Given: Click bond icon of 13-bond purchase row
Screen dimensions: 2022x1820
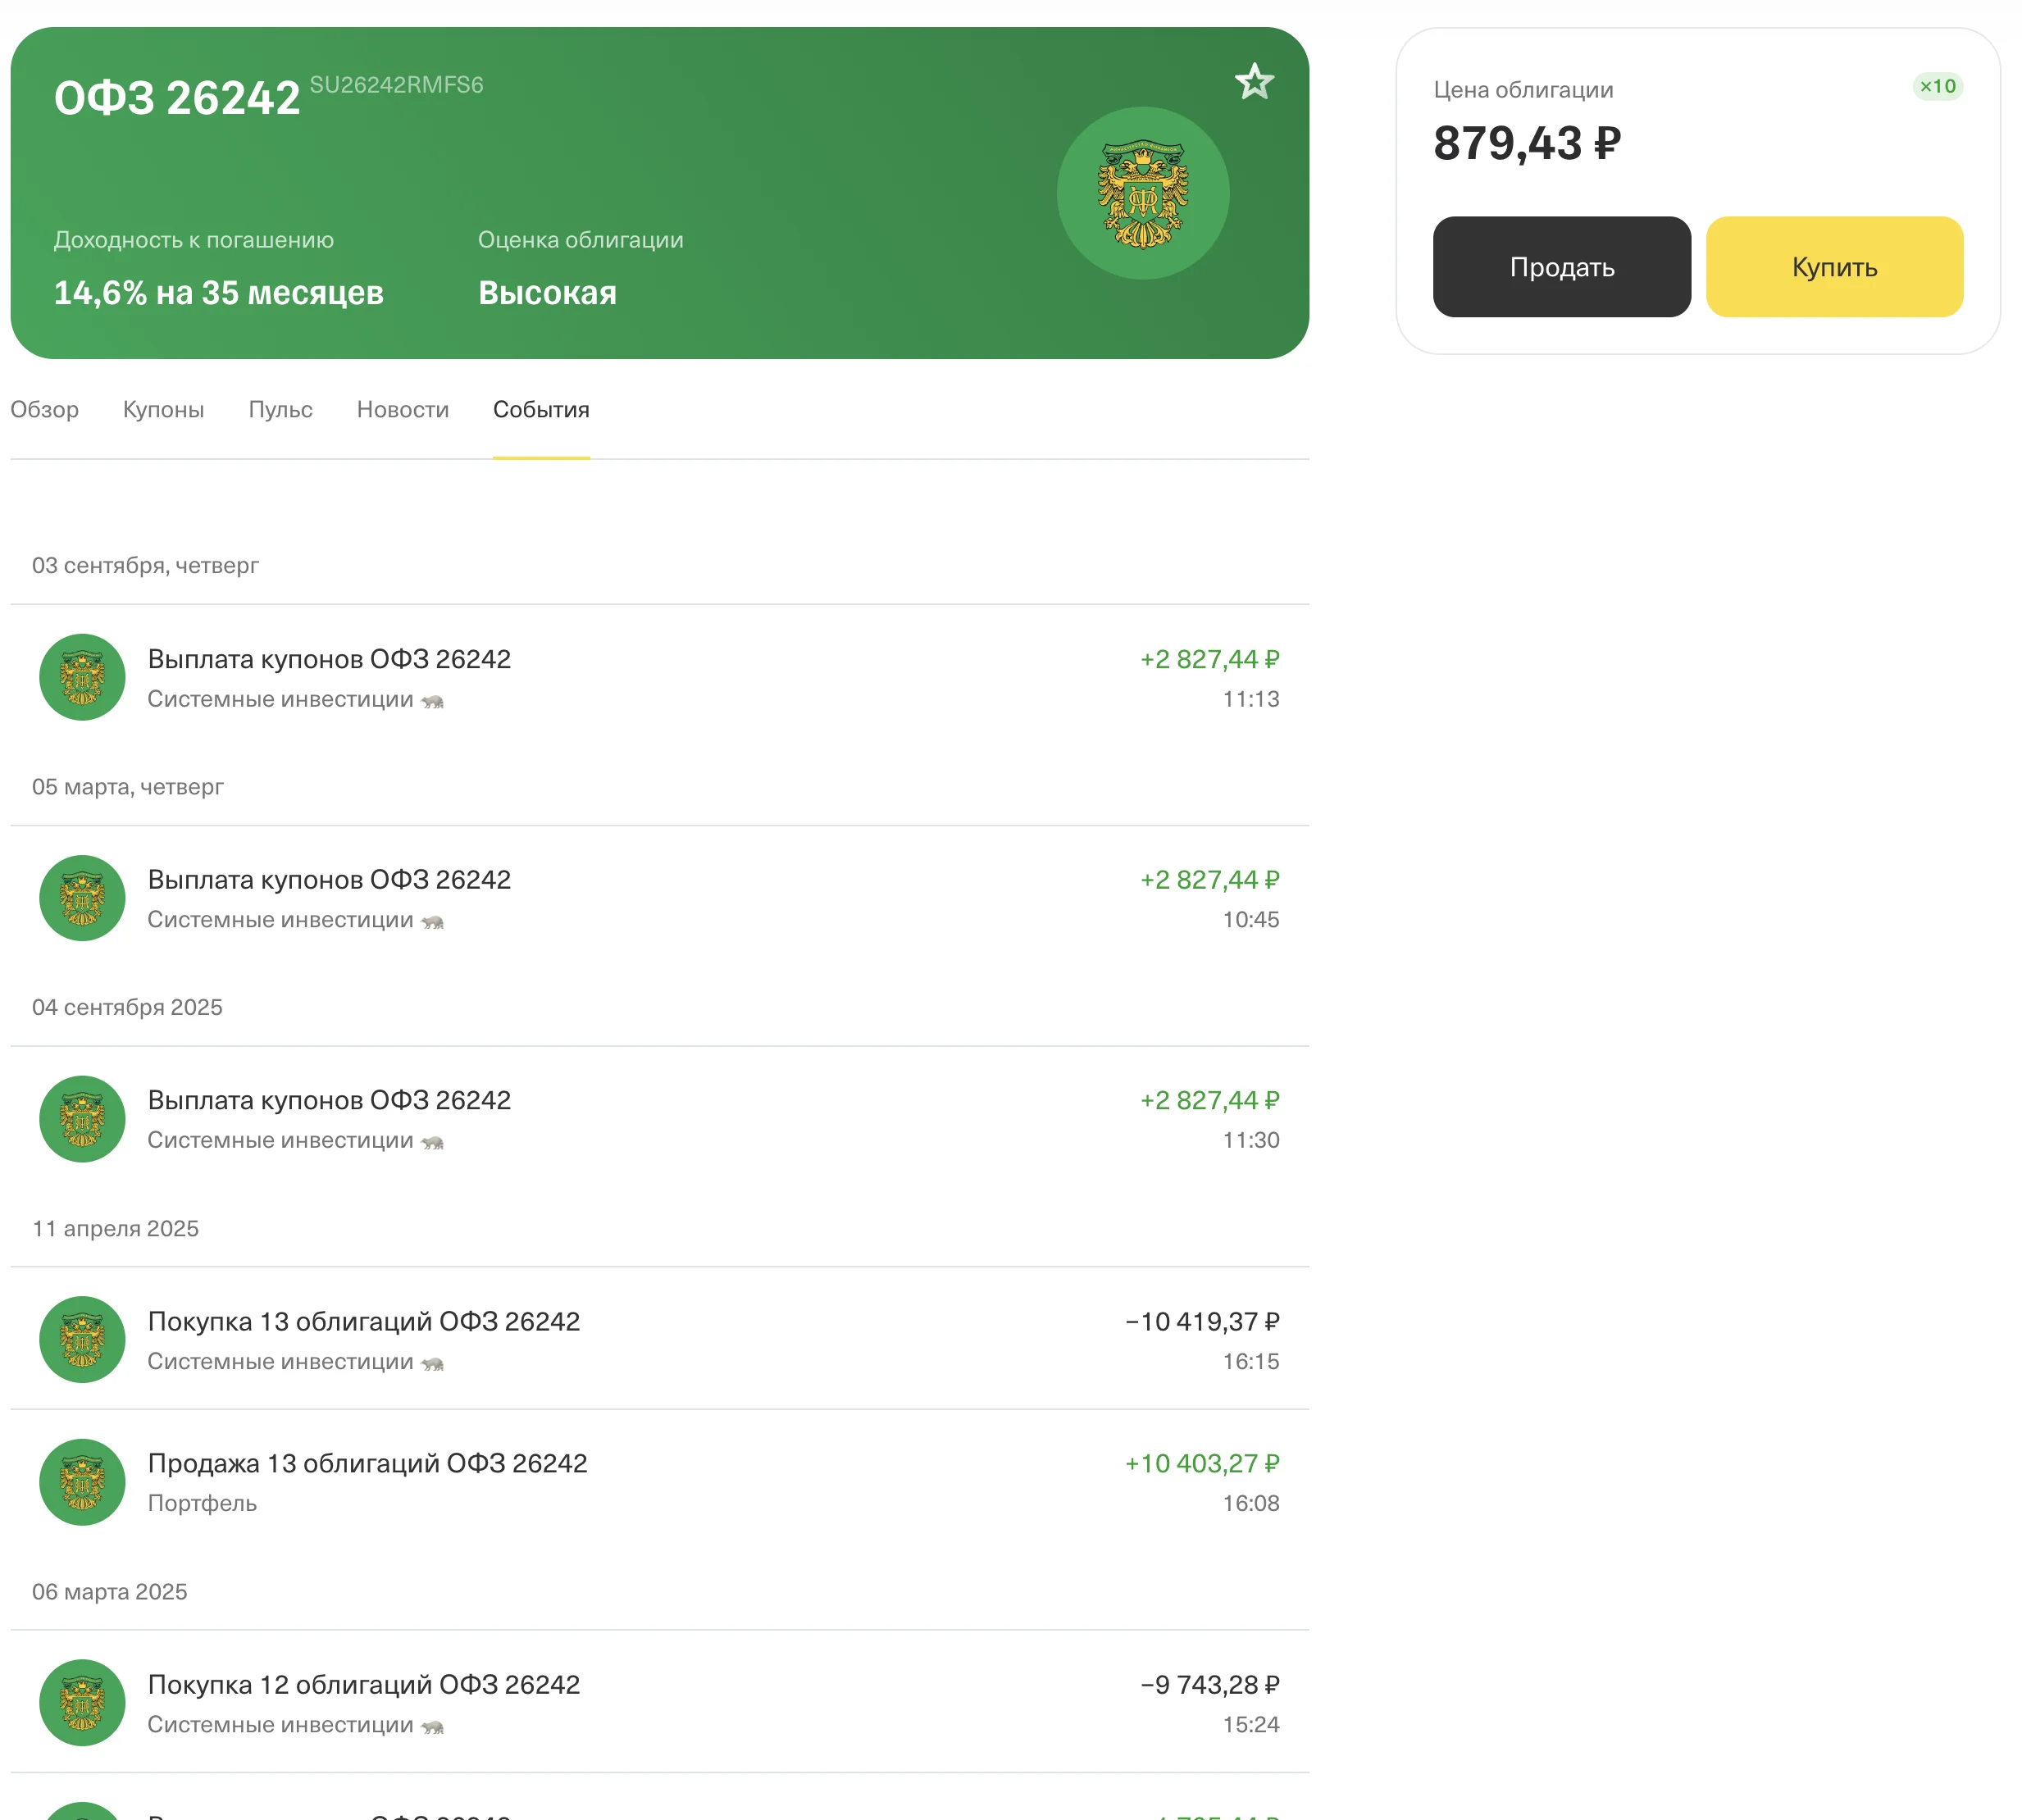Looking at the screenshot, I should (82, 1340).
